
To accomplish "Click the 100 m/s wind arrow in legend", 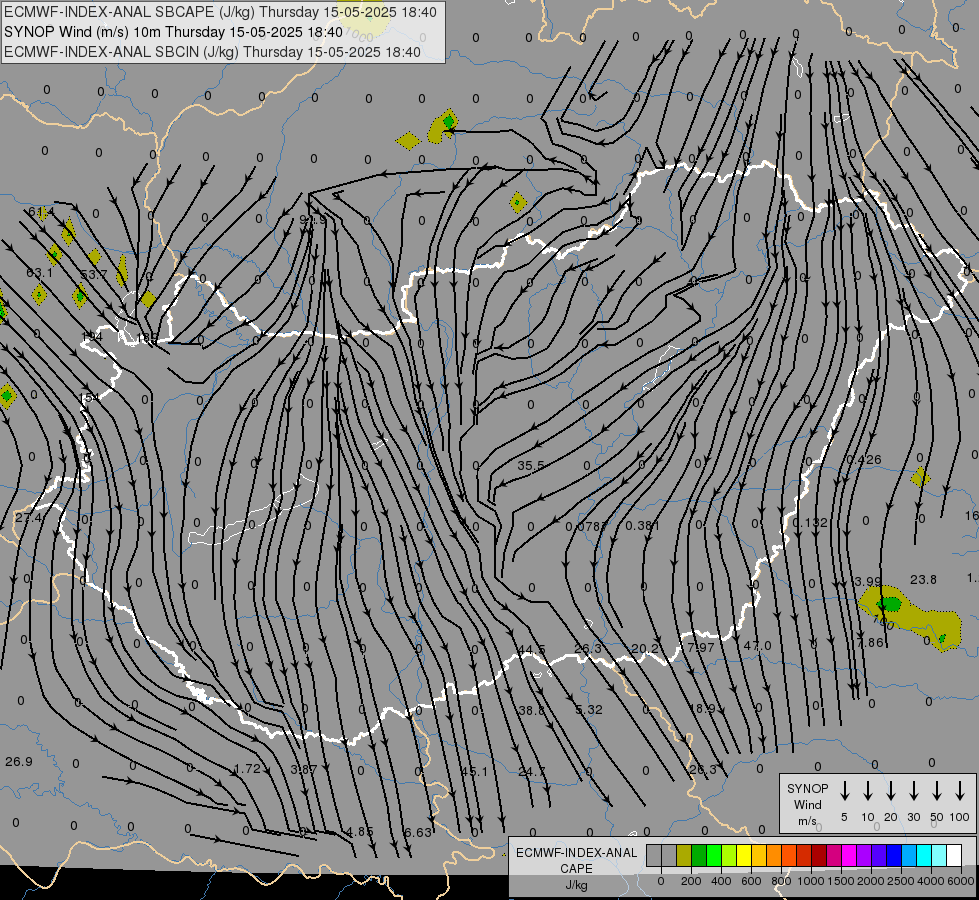I will point(960,791).
